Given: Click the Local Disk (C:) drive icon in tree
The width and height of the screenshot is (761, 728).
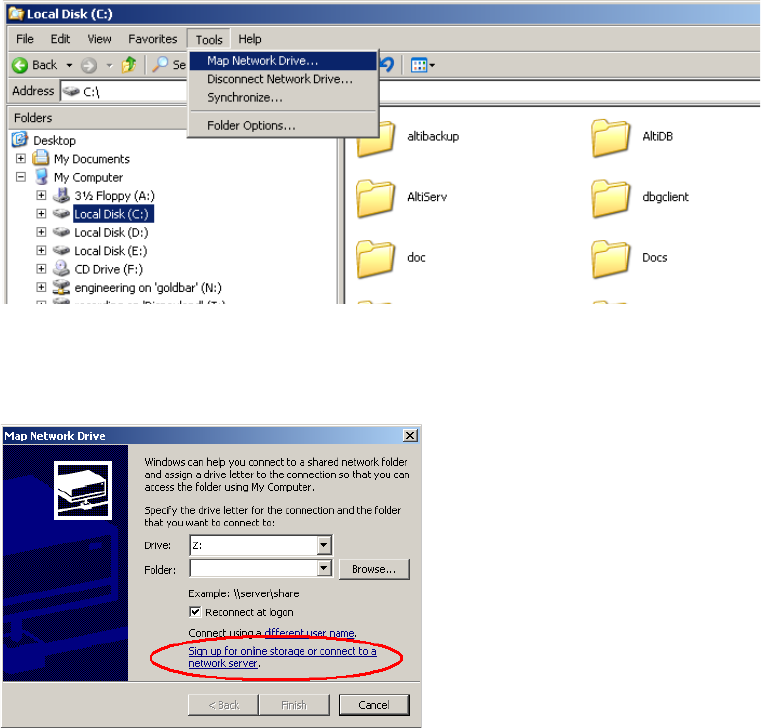Looking at the screenshot, I should (61, 213).
